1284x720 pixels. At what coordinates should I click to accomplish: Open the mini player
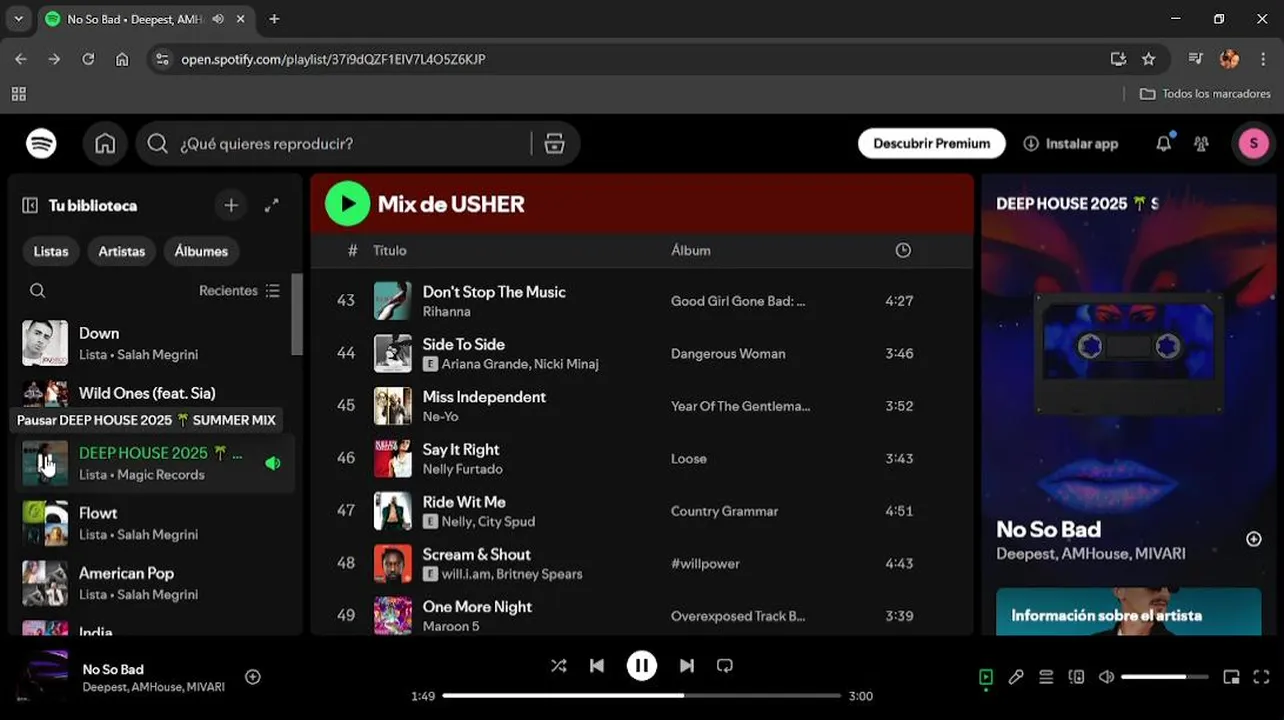point(1231,677)
